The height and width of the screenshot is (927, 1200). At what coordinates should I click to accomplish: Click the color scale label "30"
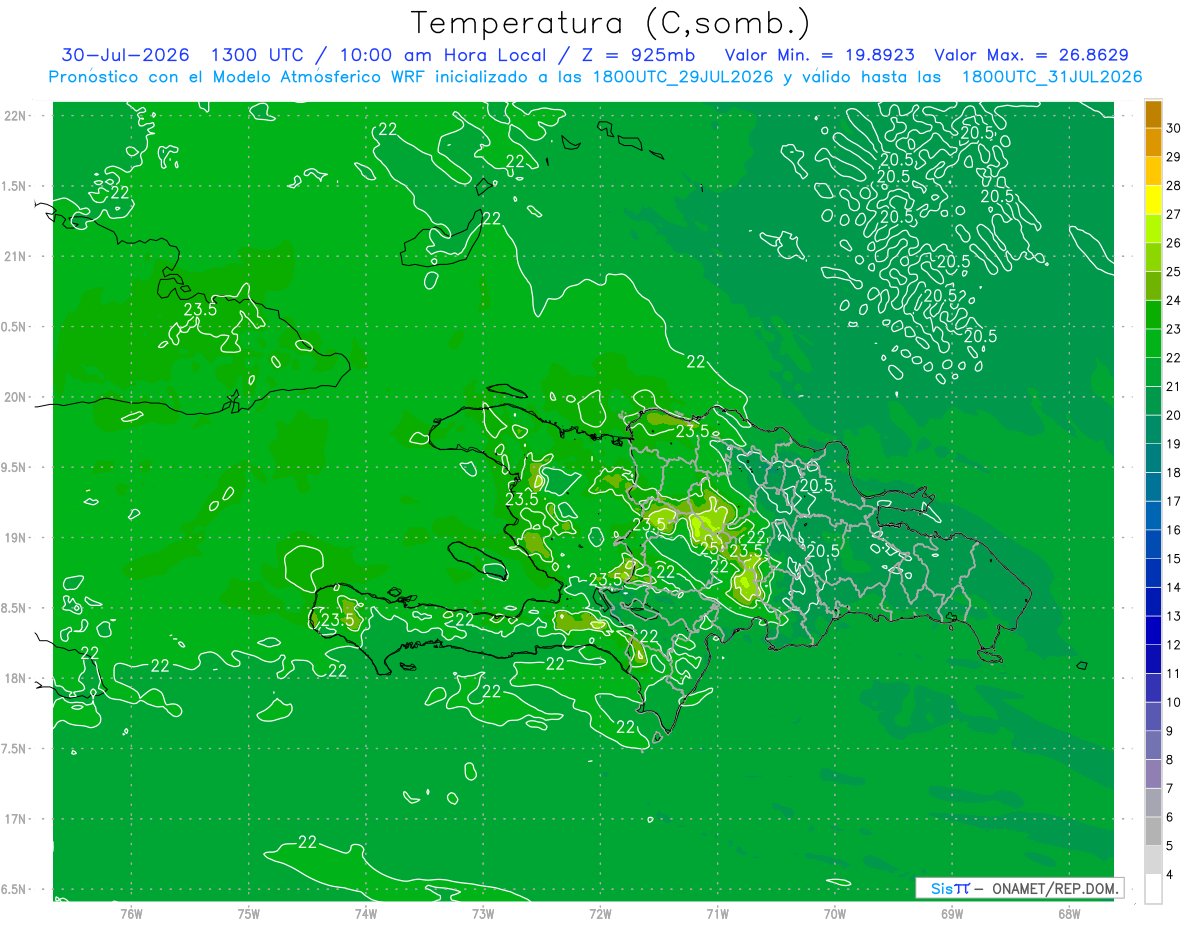click(x=1174, y=128)
